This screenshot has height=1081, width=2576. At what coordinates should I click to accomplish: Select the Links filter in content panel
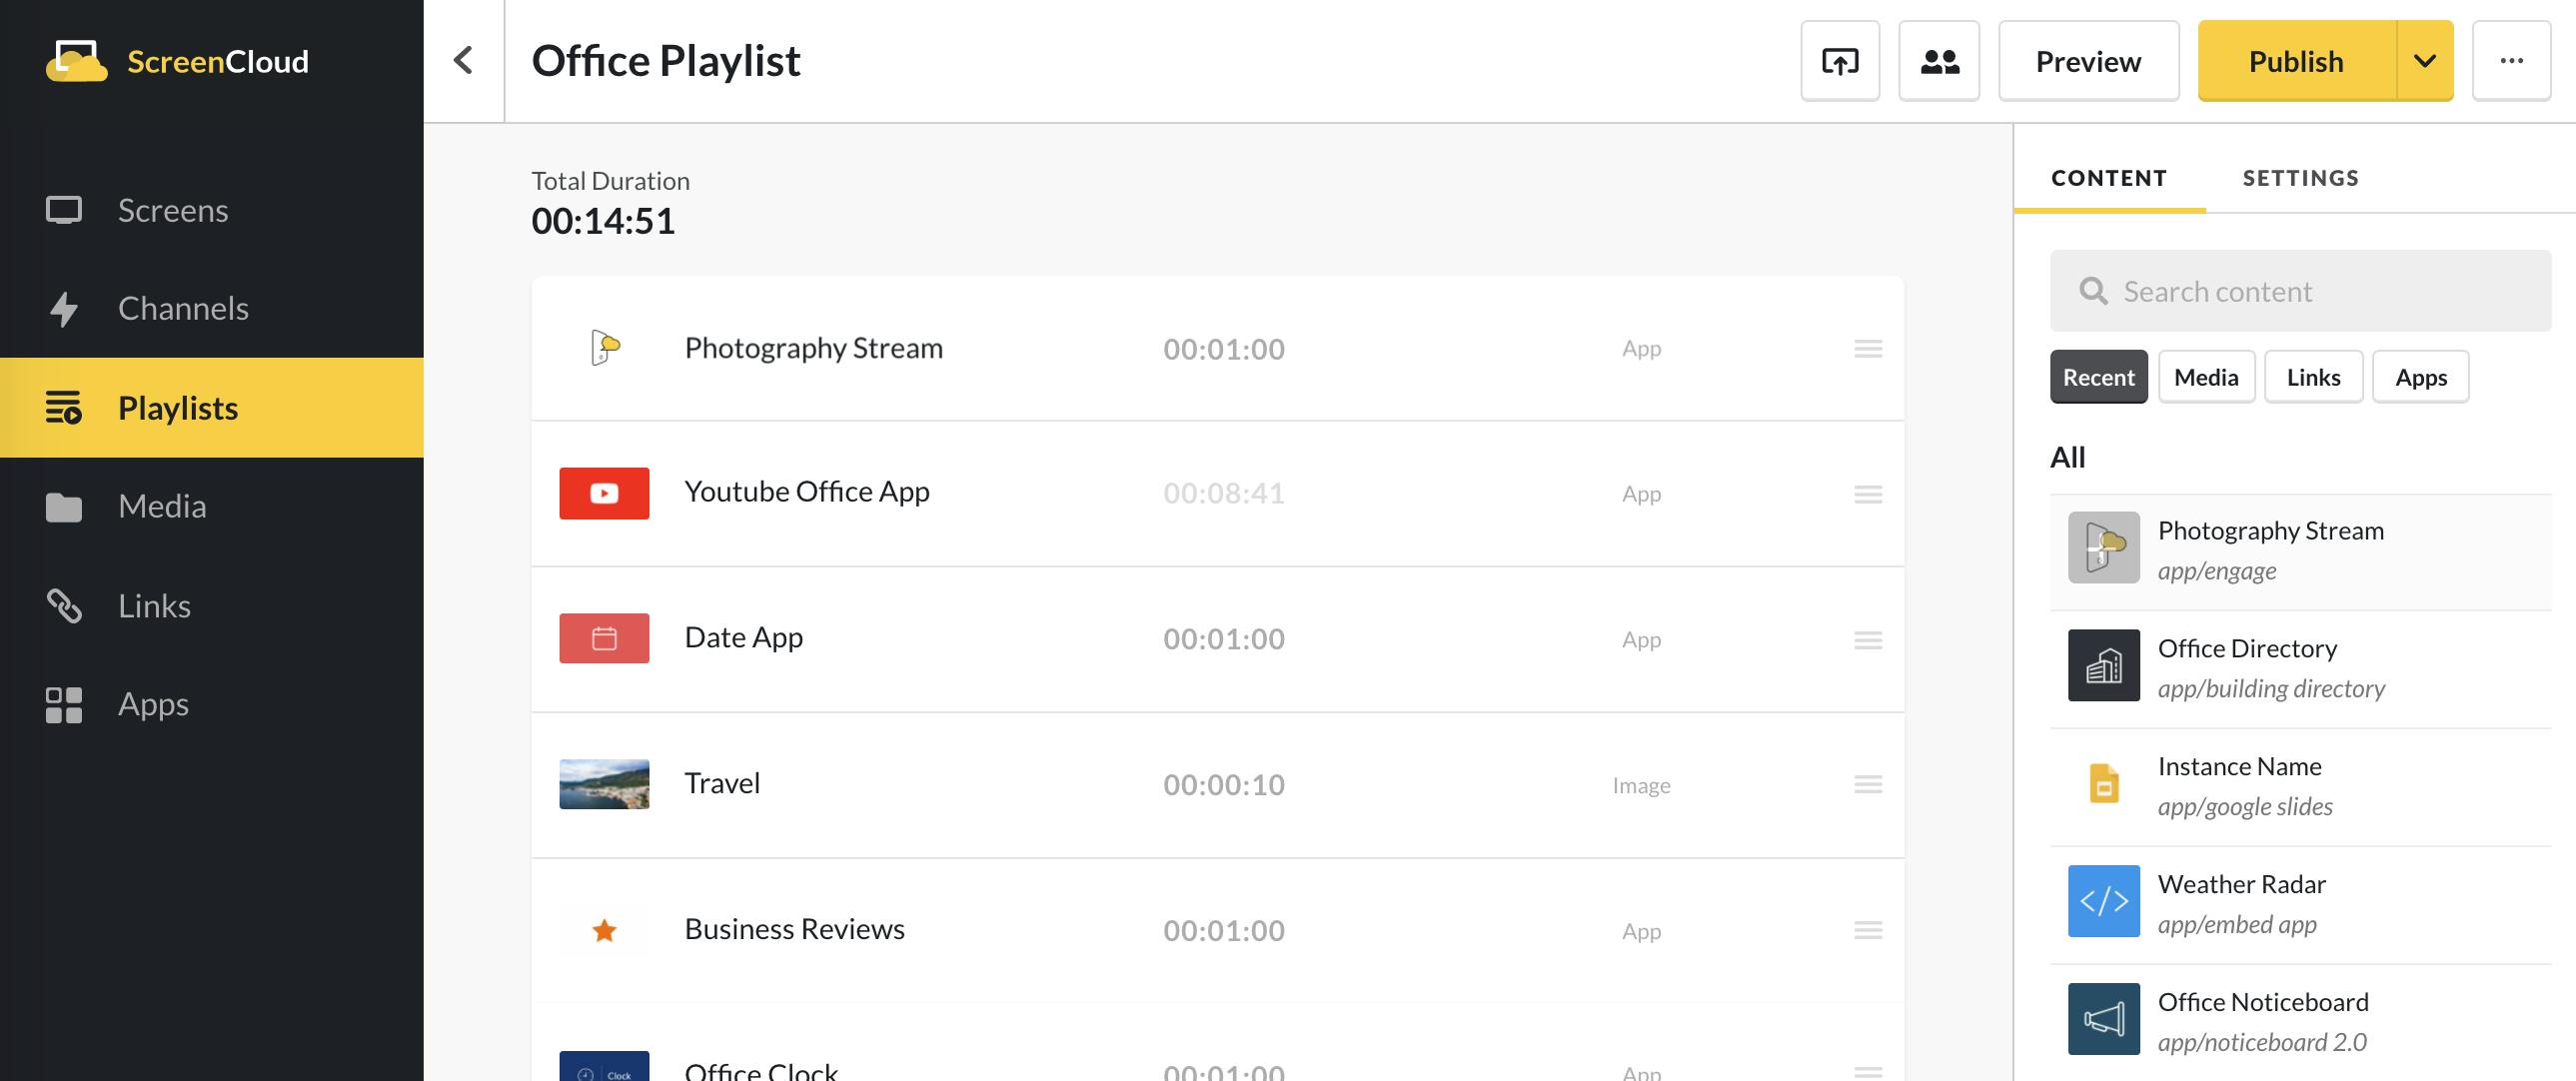pyautogui.click(x=2313, y=377)
